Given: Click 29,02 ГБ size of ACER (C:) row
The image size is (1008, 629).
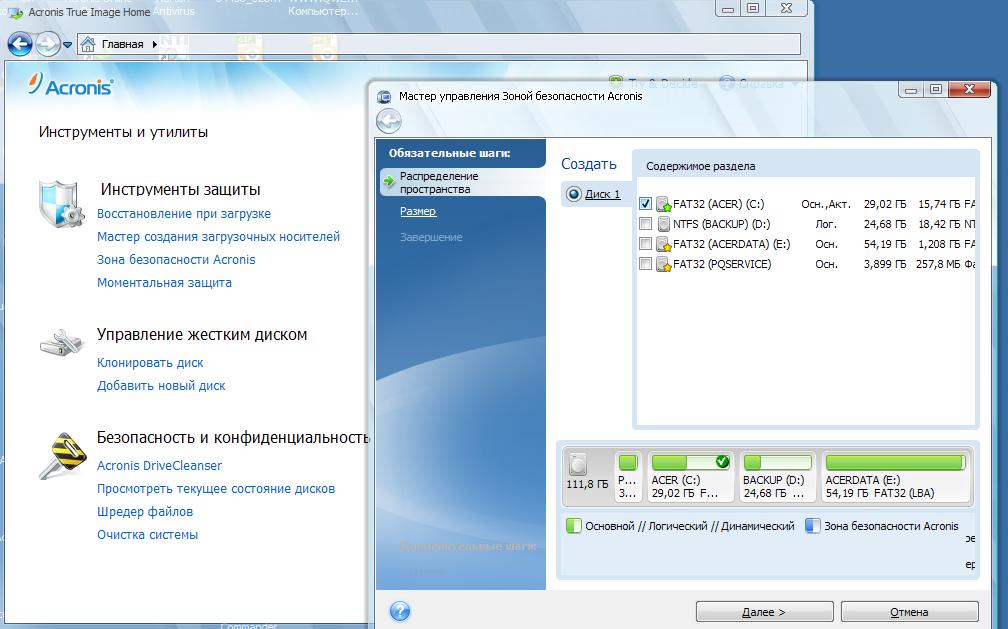Looking at the screenshot, I should (885, 204).
